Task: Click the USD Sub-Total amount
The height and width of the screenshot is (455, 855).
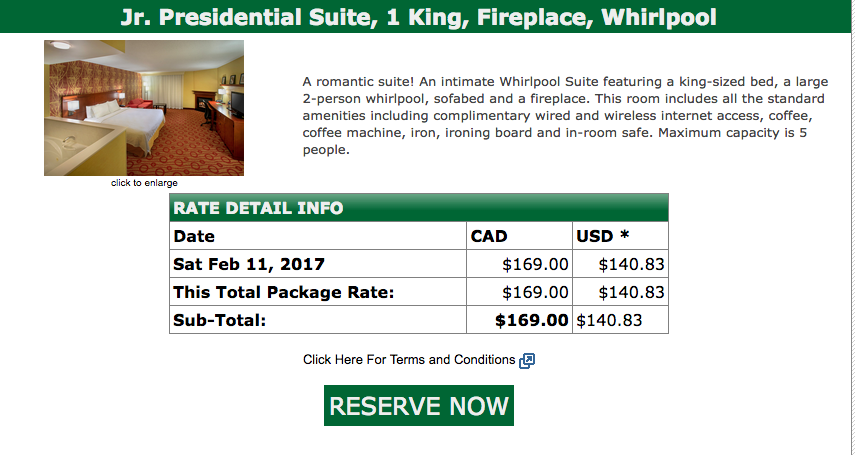Action: [x=609, y=321]
